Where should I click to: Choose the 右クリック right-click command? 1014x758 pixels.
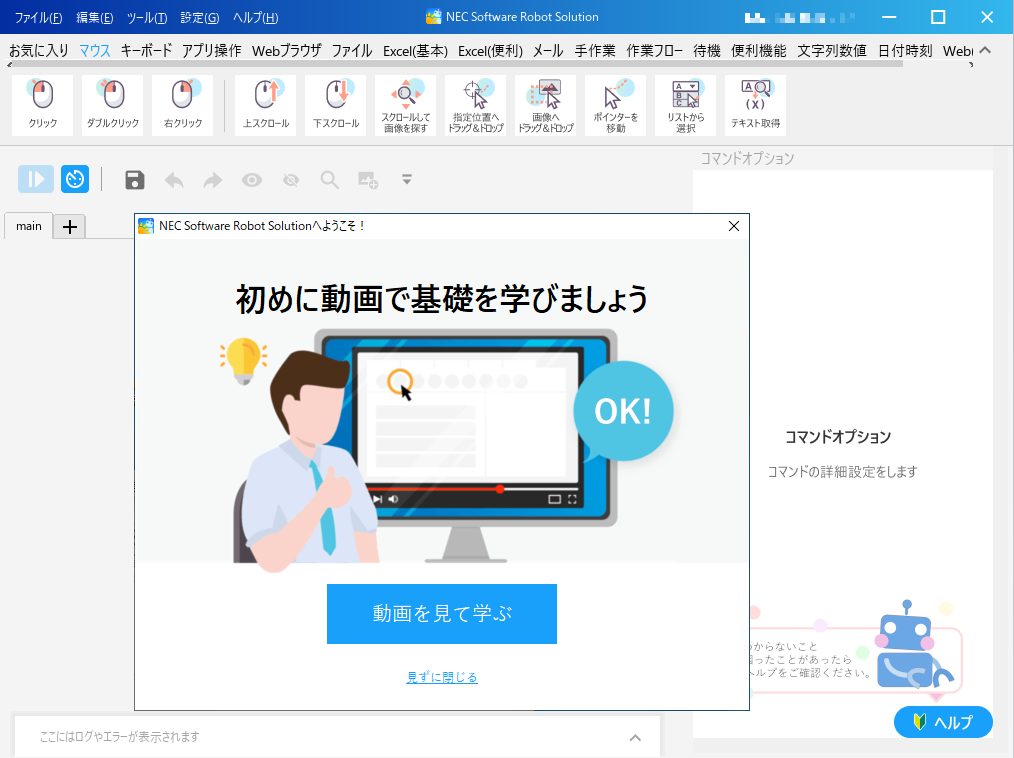pos(181,103)
